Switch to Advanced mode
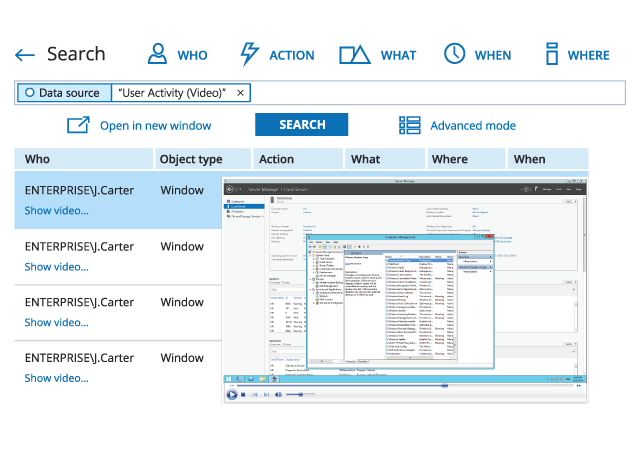 (x=457, y=125)
